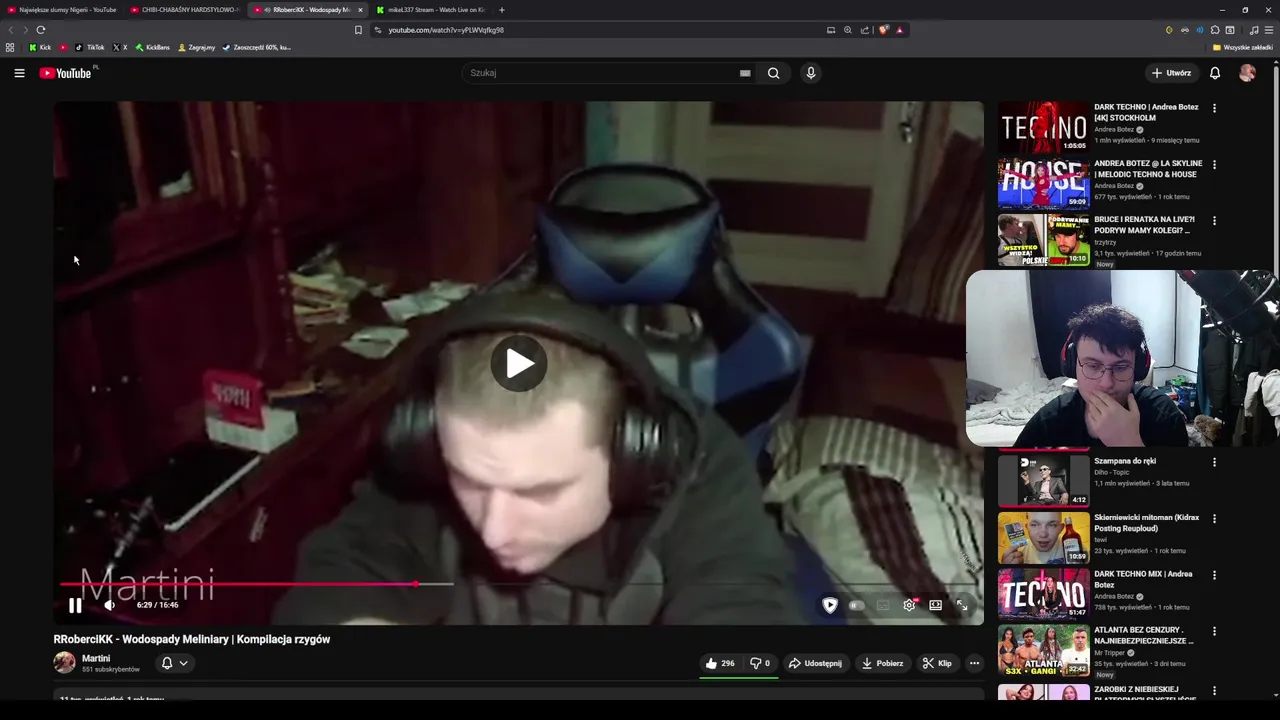This screenshot has width=1280, height=720.
Task: Switch to theater mode
Action: click(x=936, y=605)
